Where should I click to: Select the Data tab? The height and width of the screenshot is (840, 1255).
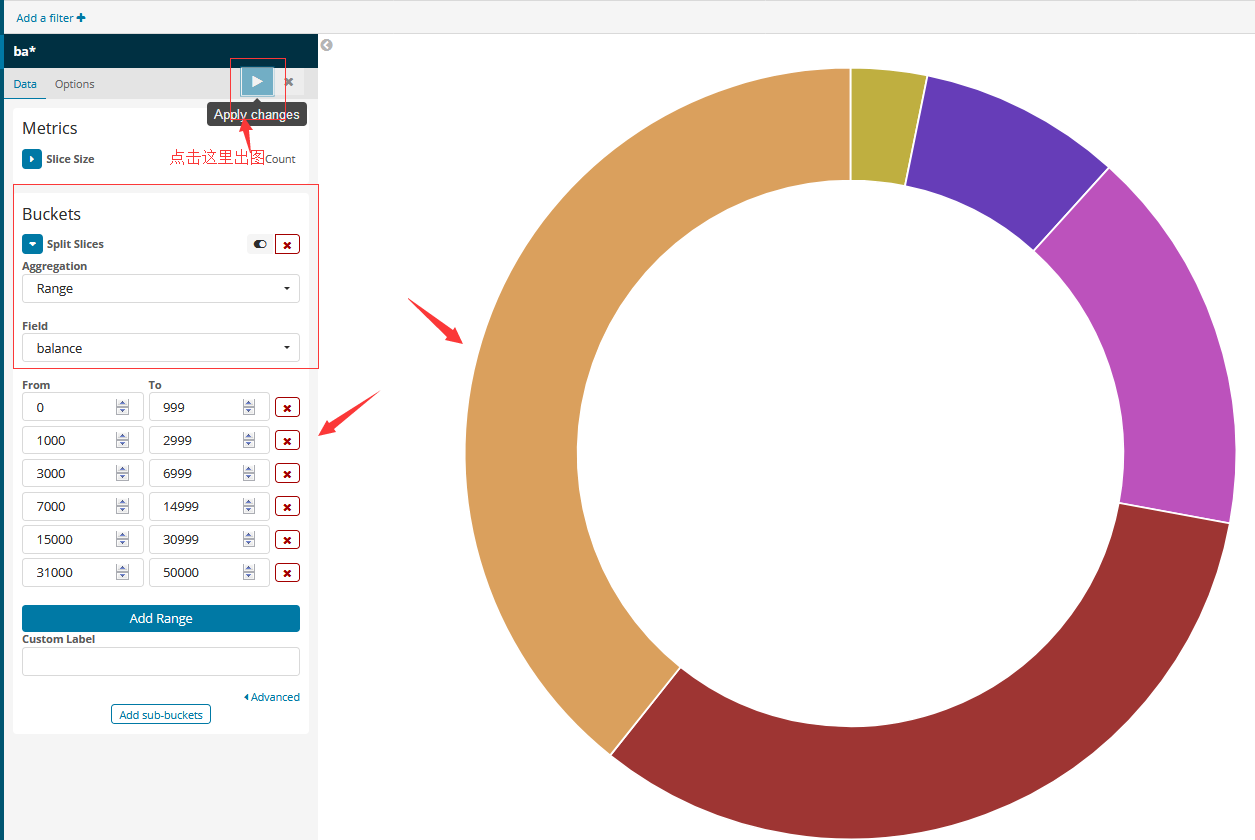click(25, 84)
